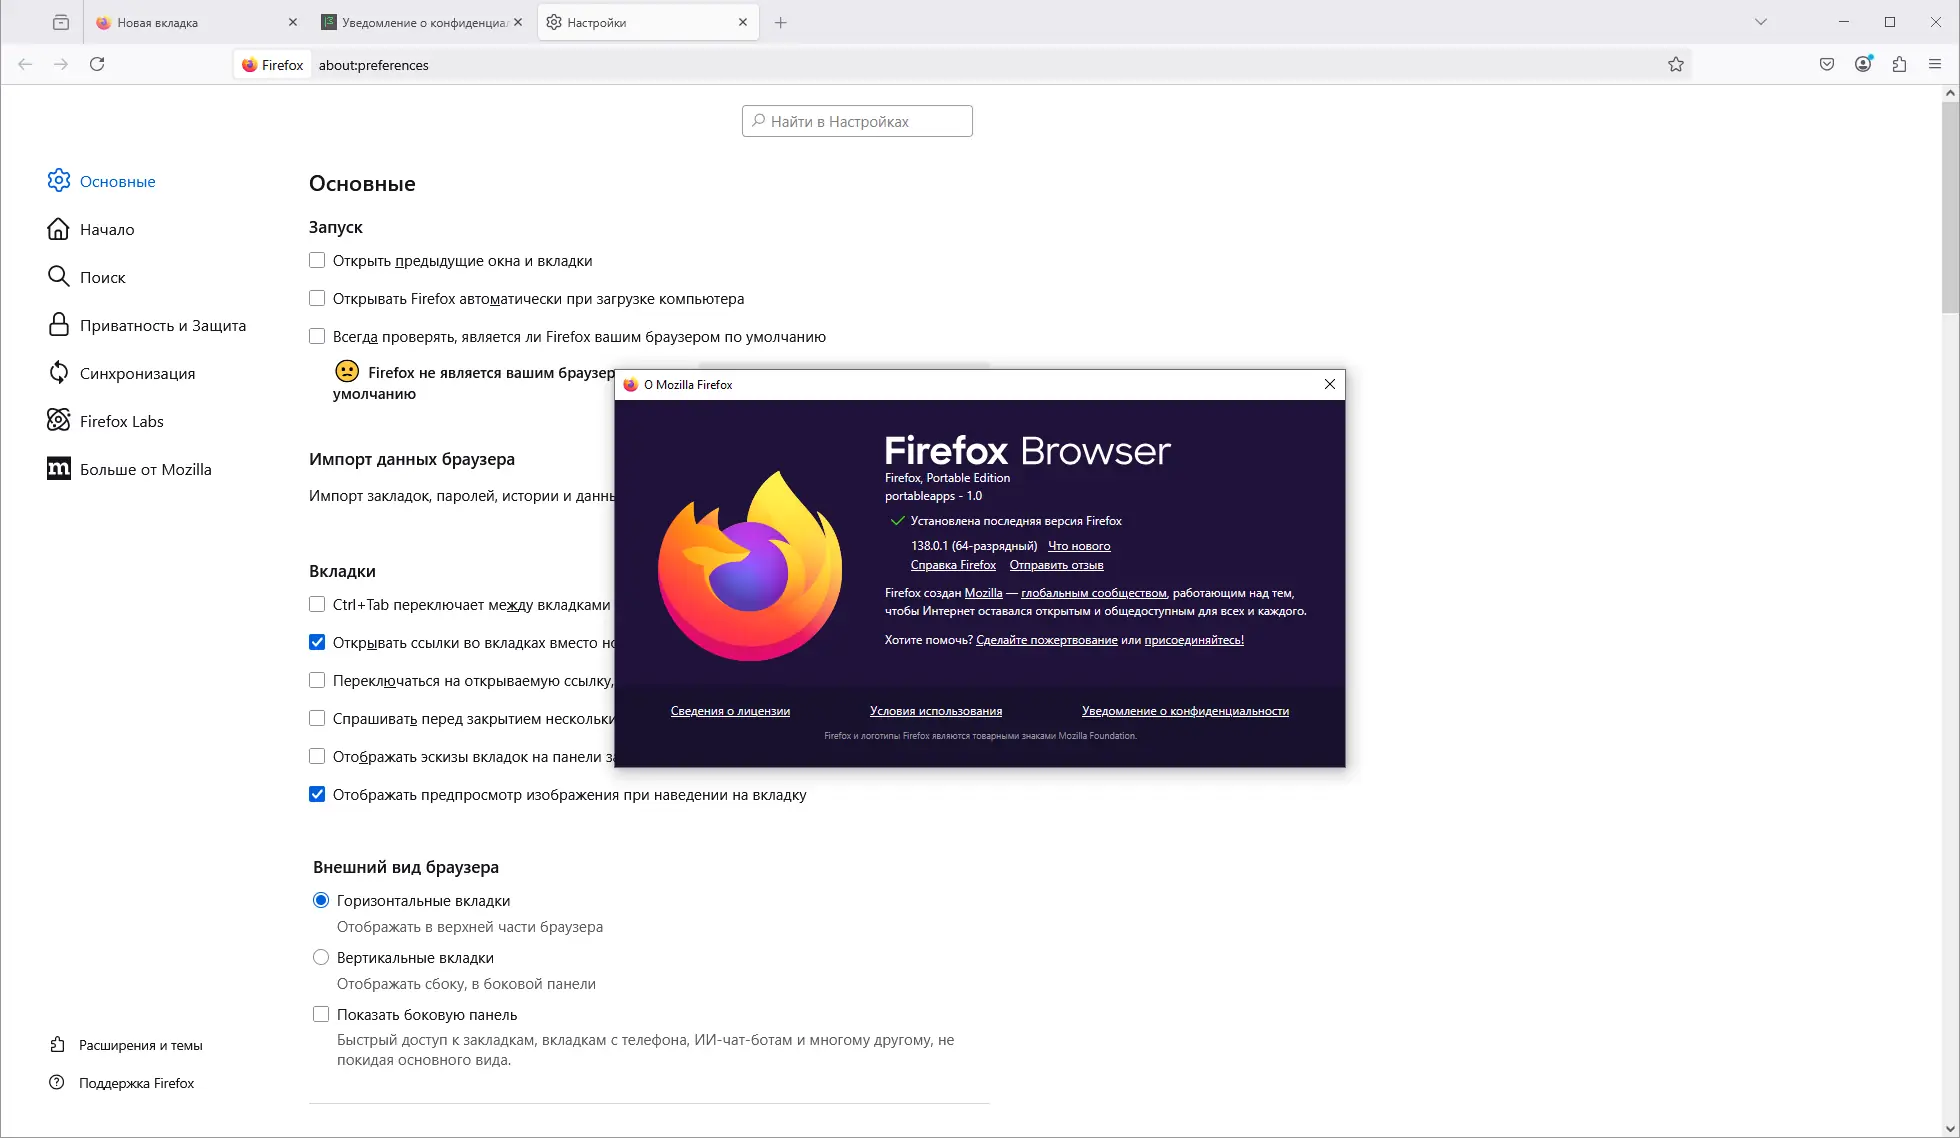The width and height of the screenshot is (1960, 1138).
Task: Click the Firefox Labs sidebar icon
Action: tap(59, 421)
